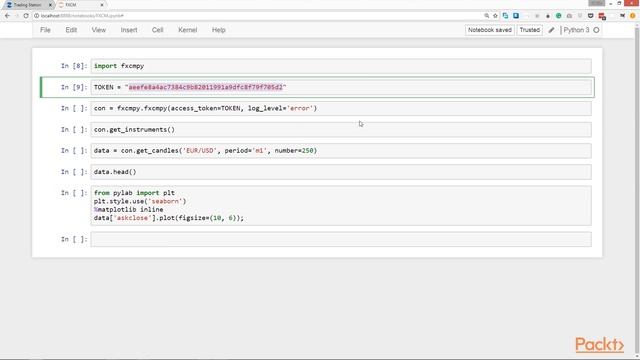
Task: Open the File menu
Action: (45, 30)
